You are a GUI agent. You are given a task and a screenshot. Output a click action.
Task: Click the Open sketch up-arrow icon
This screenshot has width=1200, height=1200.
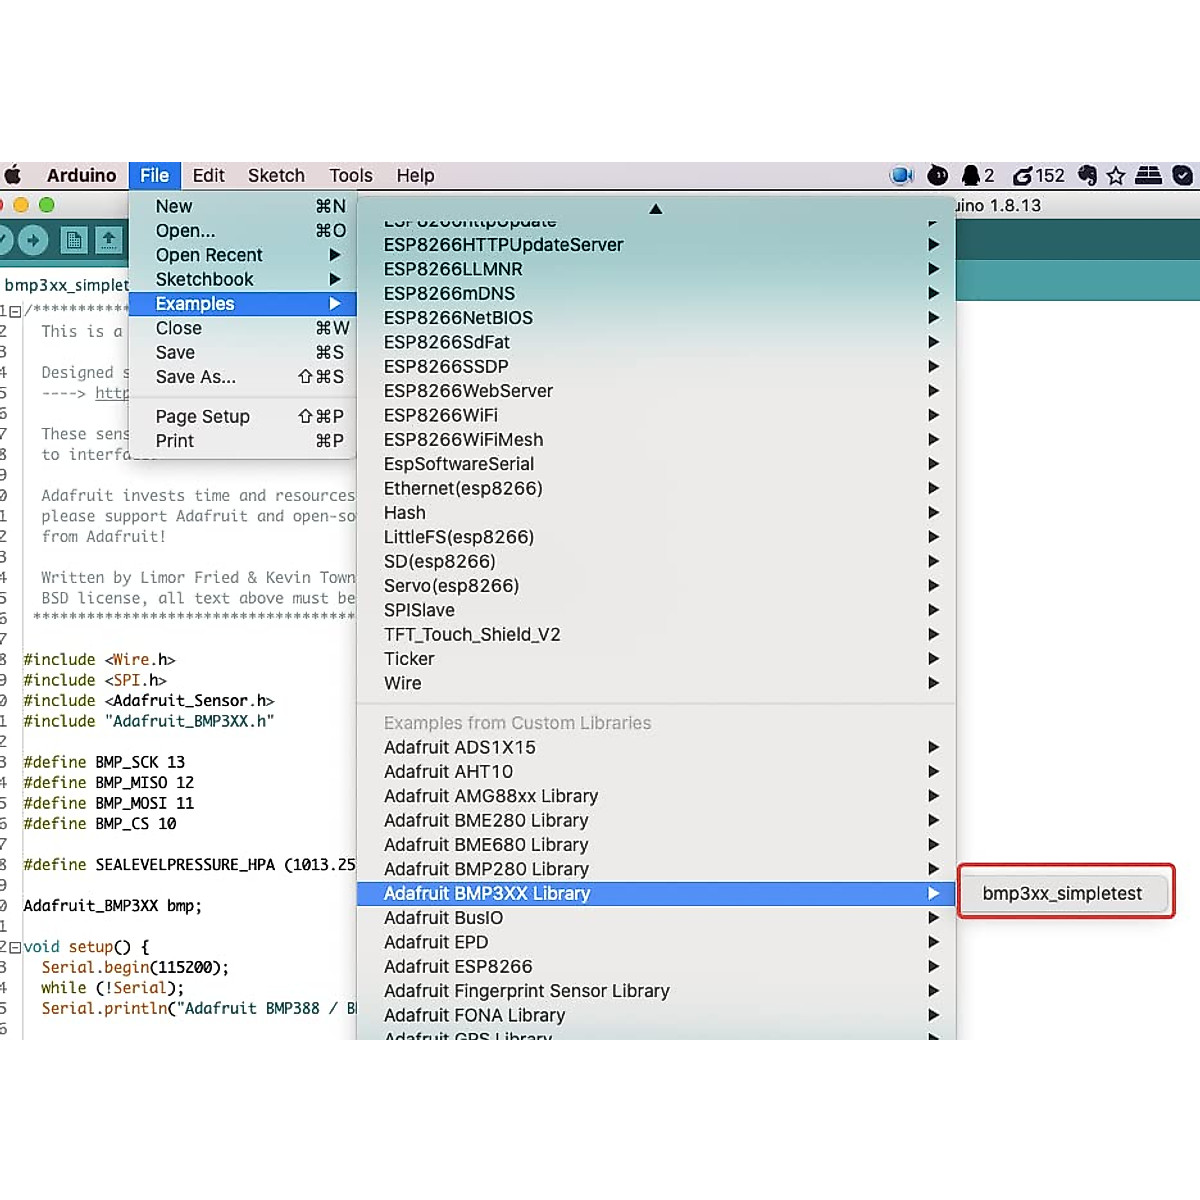point(108,240)
